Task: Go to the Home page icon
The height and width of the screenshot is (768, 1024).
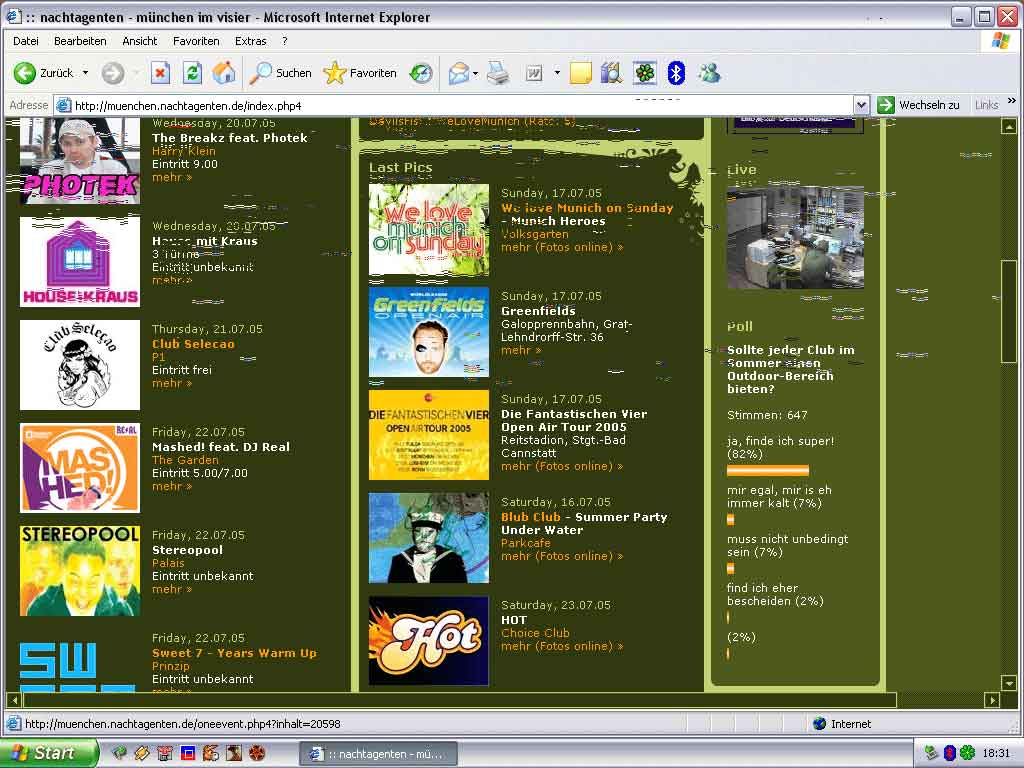Action: 224,73
